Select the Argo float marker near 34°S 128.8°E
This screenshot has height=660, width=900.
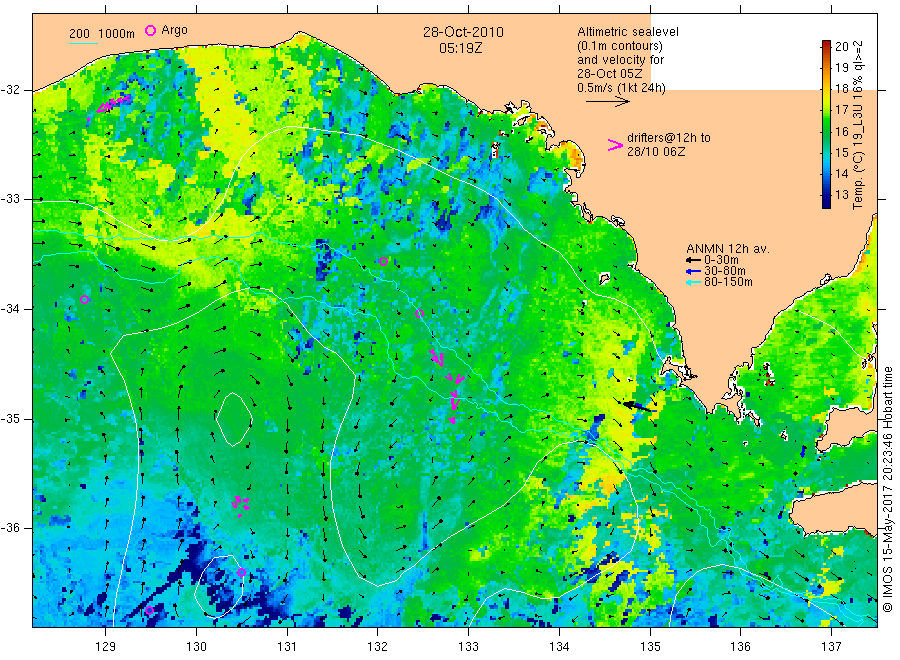(x=85, y=299)
